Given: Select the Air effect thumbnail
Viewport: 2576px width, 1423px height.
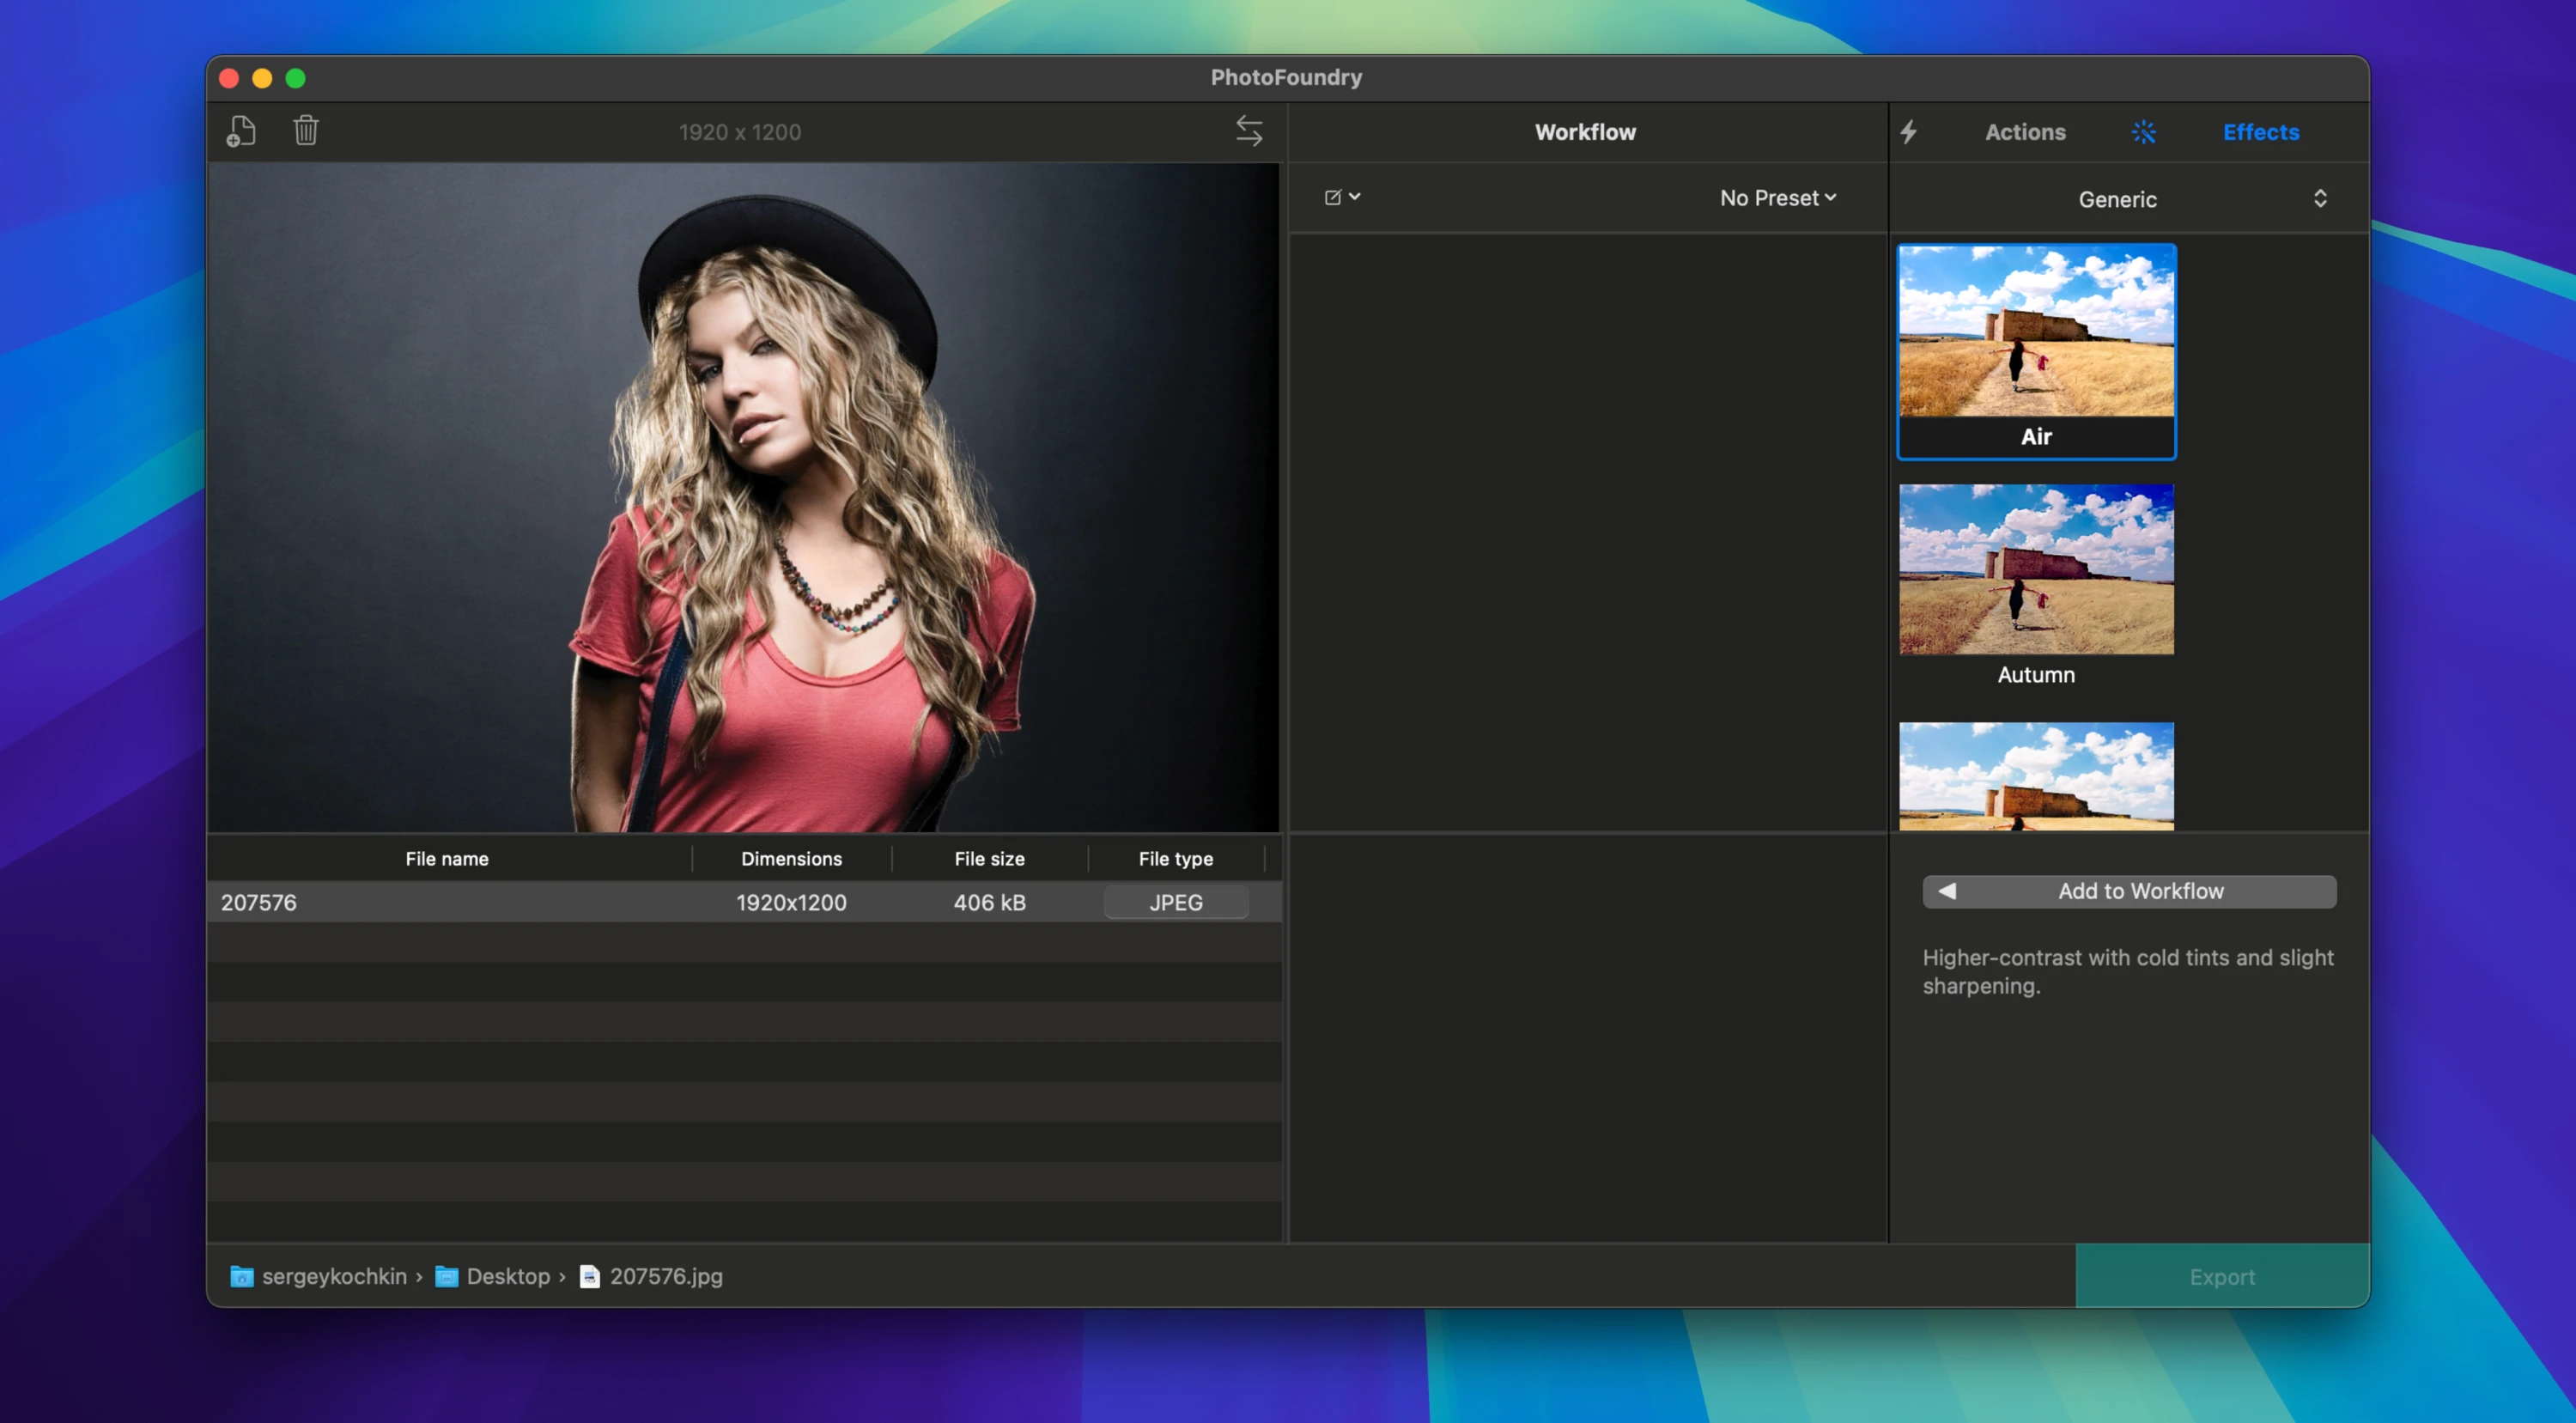Looking at the screenshot, I should tap(2036, 350).
